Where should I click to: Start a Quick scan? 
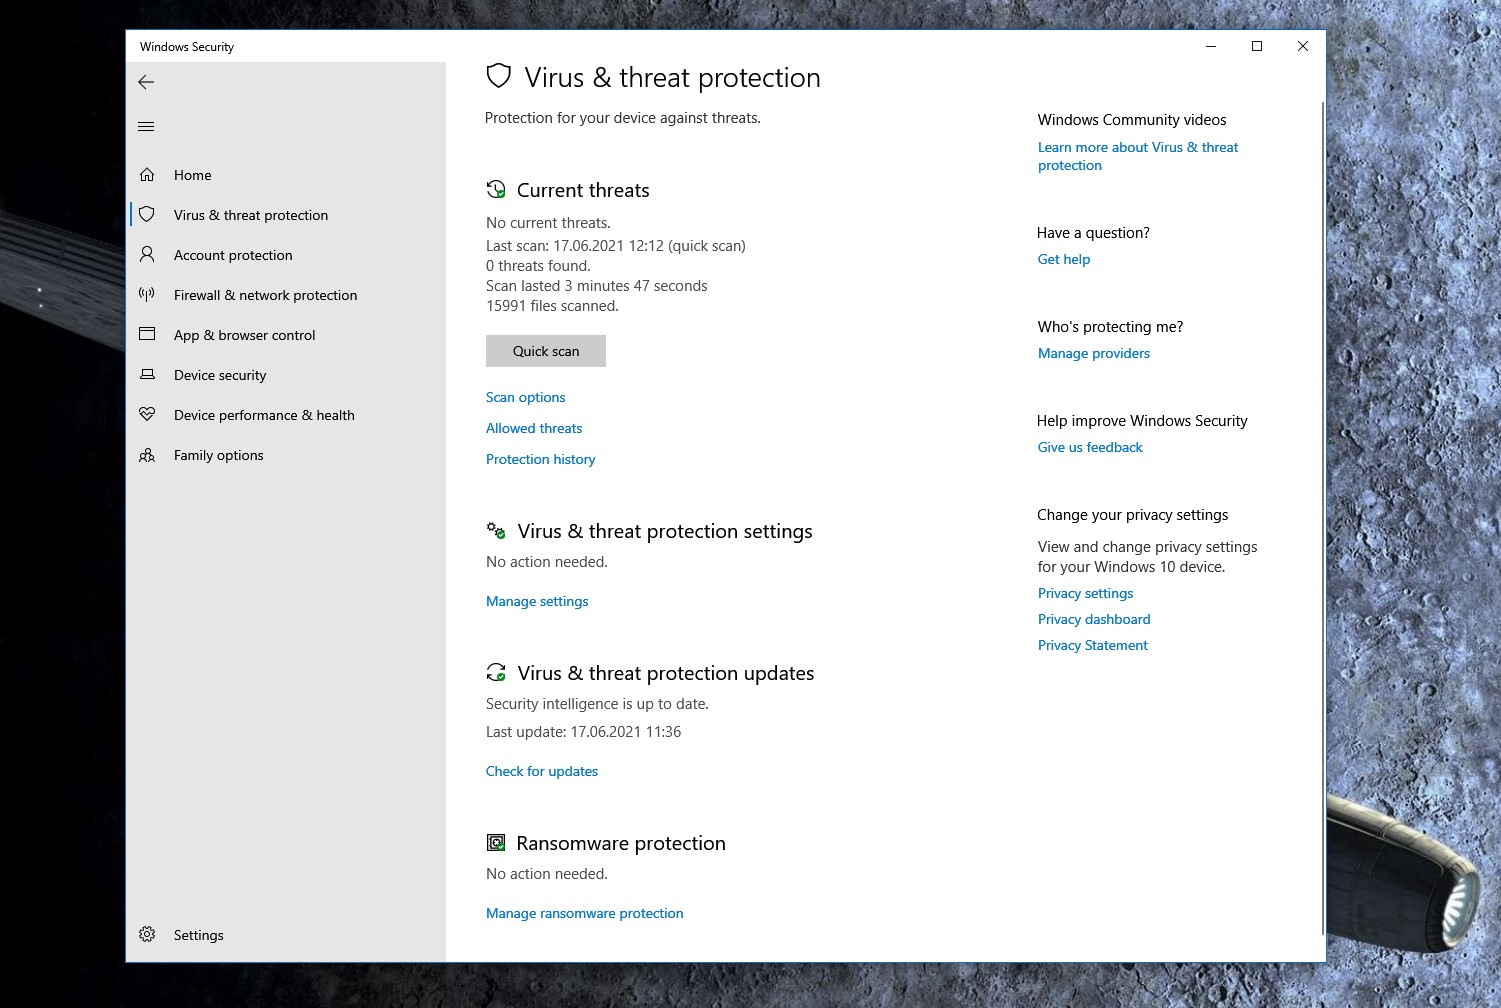pos(546,351)
